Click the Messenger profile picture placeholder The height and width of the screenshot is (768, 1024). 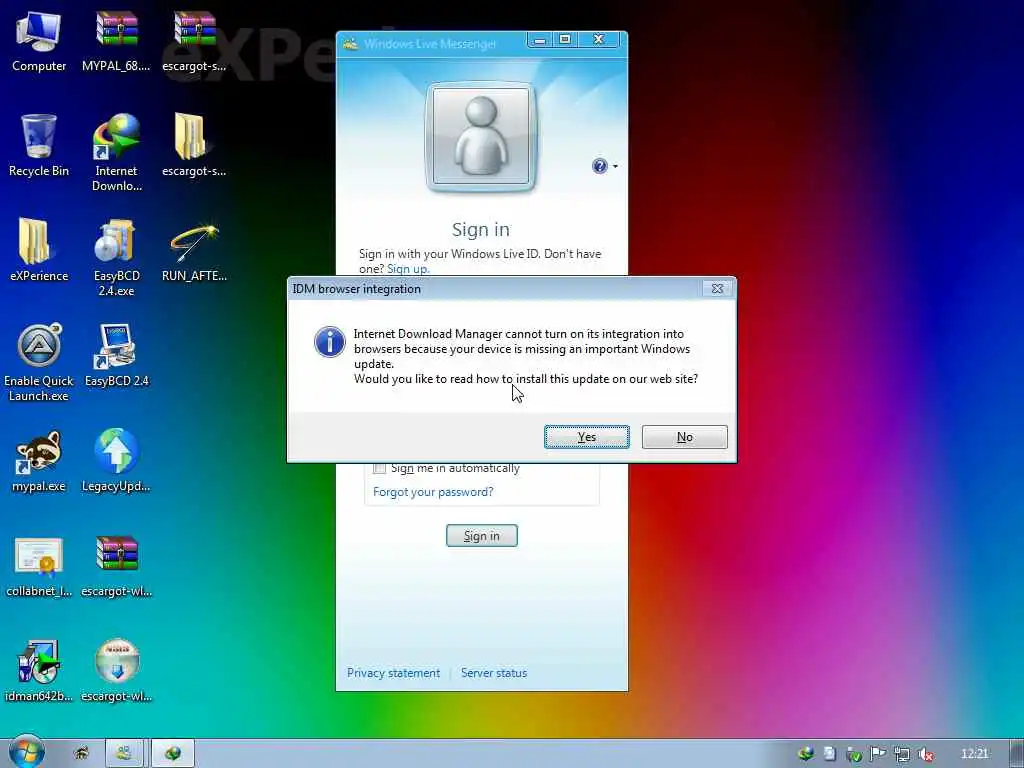[x=481, y=136]
